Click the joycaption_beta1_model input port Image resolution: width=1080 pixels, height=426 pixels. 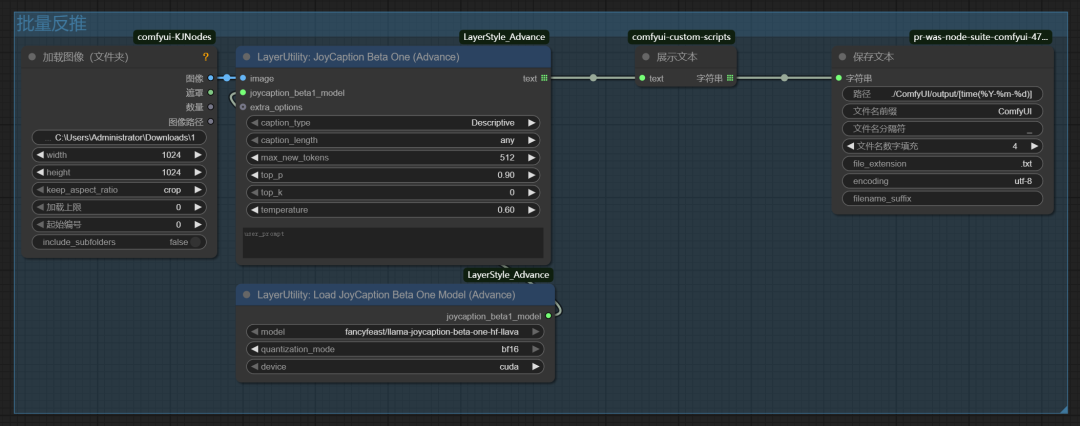coord(242,92)
